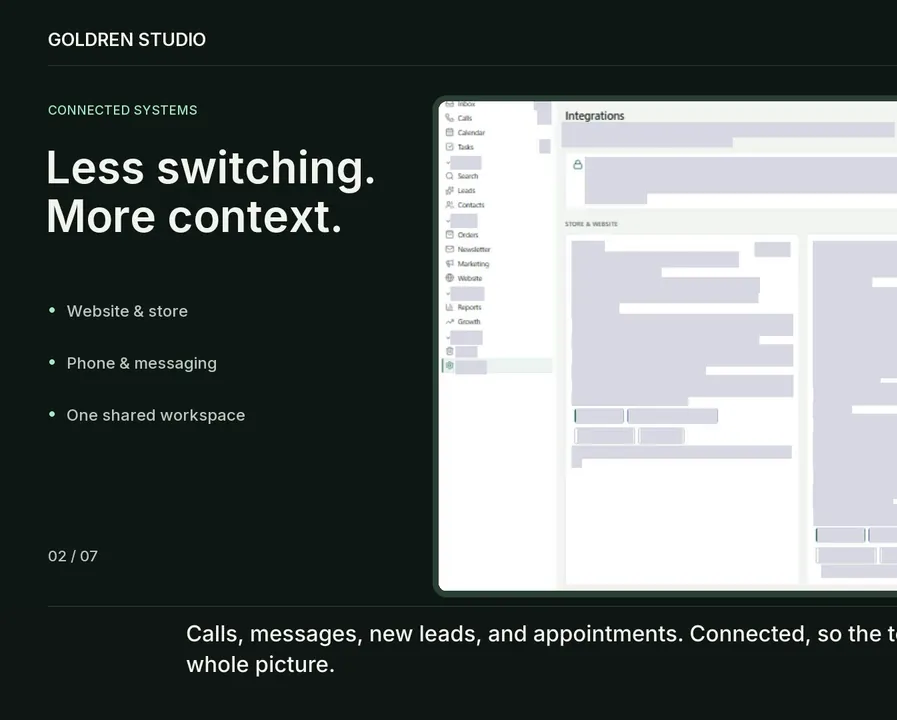Click the Calls phone icon
This screenshot has width=897, height=720.
[x=450, y=118]
